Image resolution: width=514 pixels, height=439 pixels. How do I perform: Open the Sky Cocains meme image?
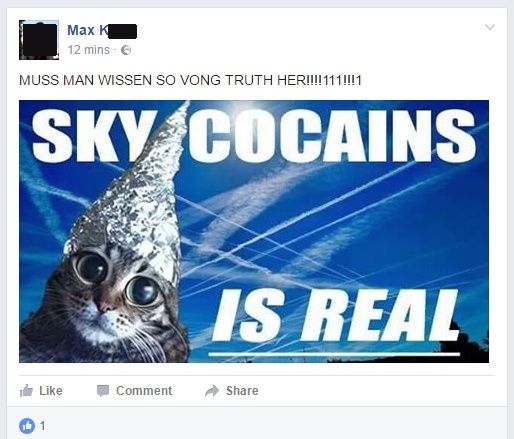pyautogui.click(x=254, y=231)
